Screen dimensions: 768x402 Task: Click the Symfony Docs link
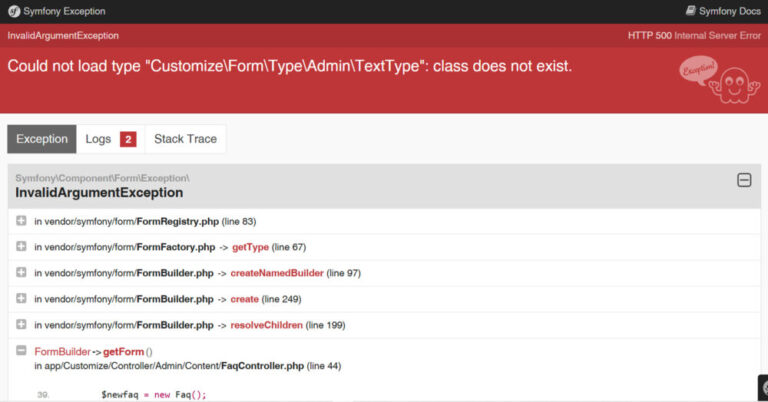(723, 11)
